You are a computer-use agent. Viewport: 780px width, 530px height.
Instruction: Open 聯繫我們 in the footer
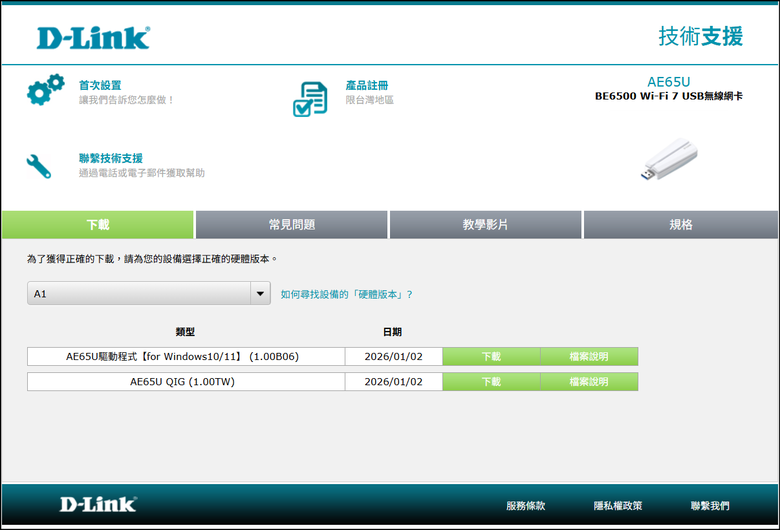[710, 506]
